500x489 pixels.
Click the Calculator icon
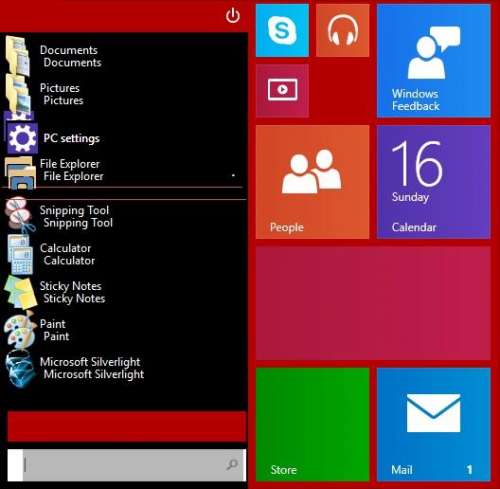click(20, 254)
